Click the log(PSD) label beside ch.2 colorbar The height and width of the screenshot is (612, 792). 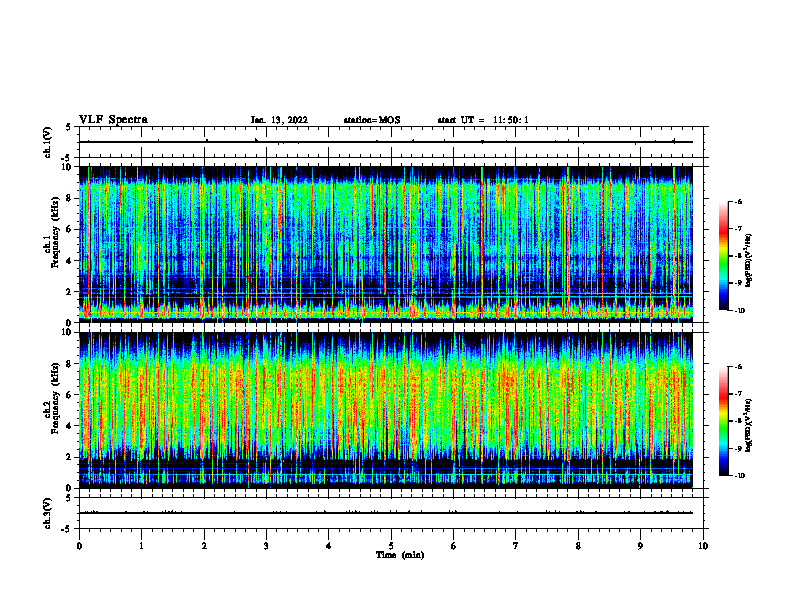coord(749,426)
